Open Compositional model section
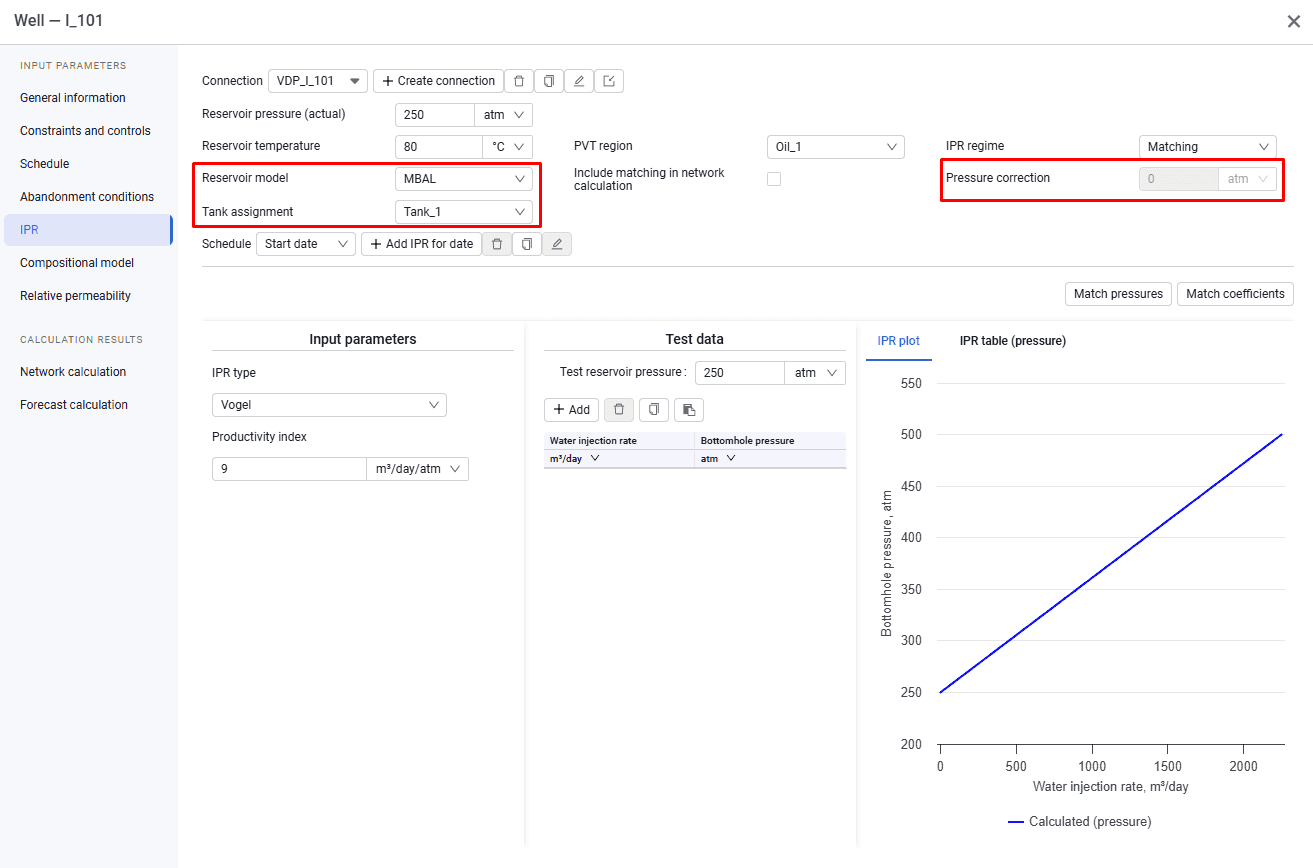This screenshot has width=1313, height=868. (77, 263)
